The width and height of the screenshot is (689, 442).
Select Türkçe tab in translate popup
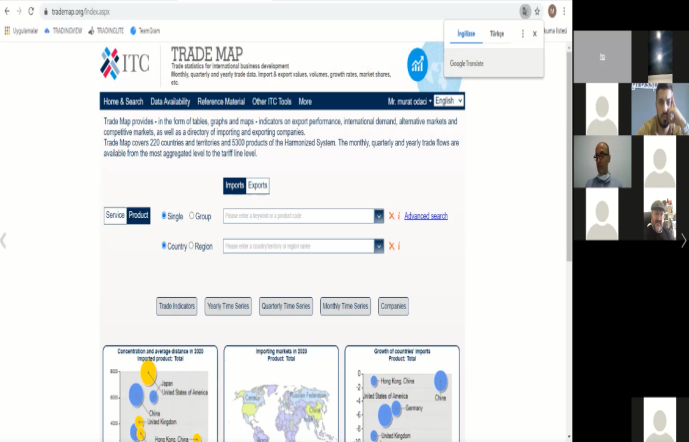tap(497, 34)
